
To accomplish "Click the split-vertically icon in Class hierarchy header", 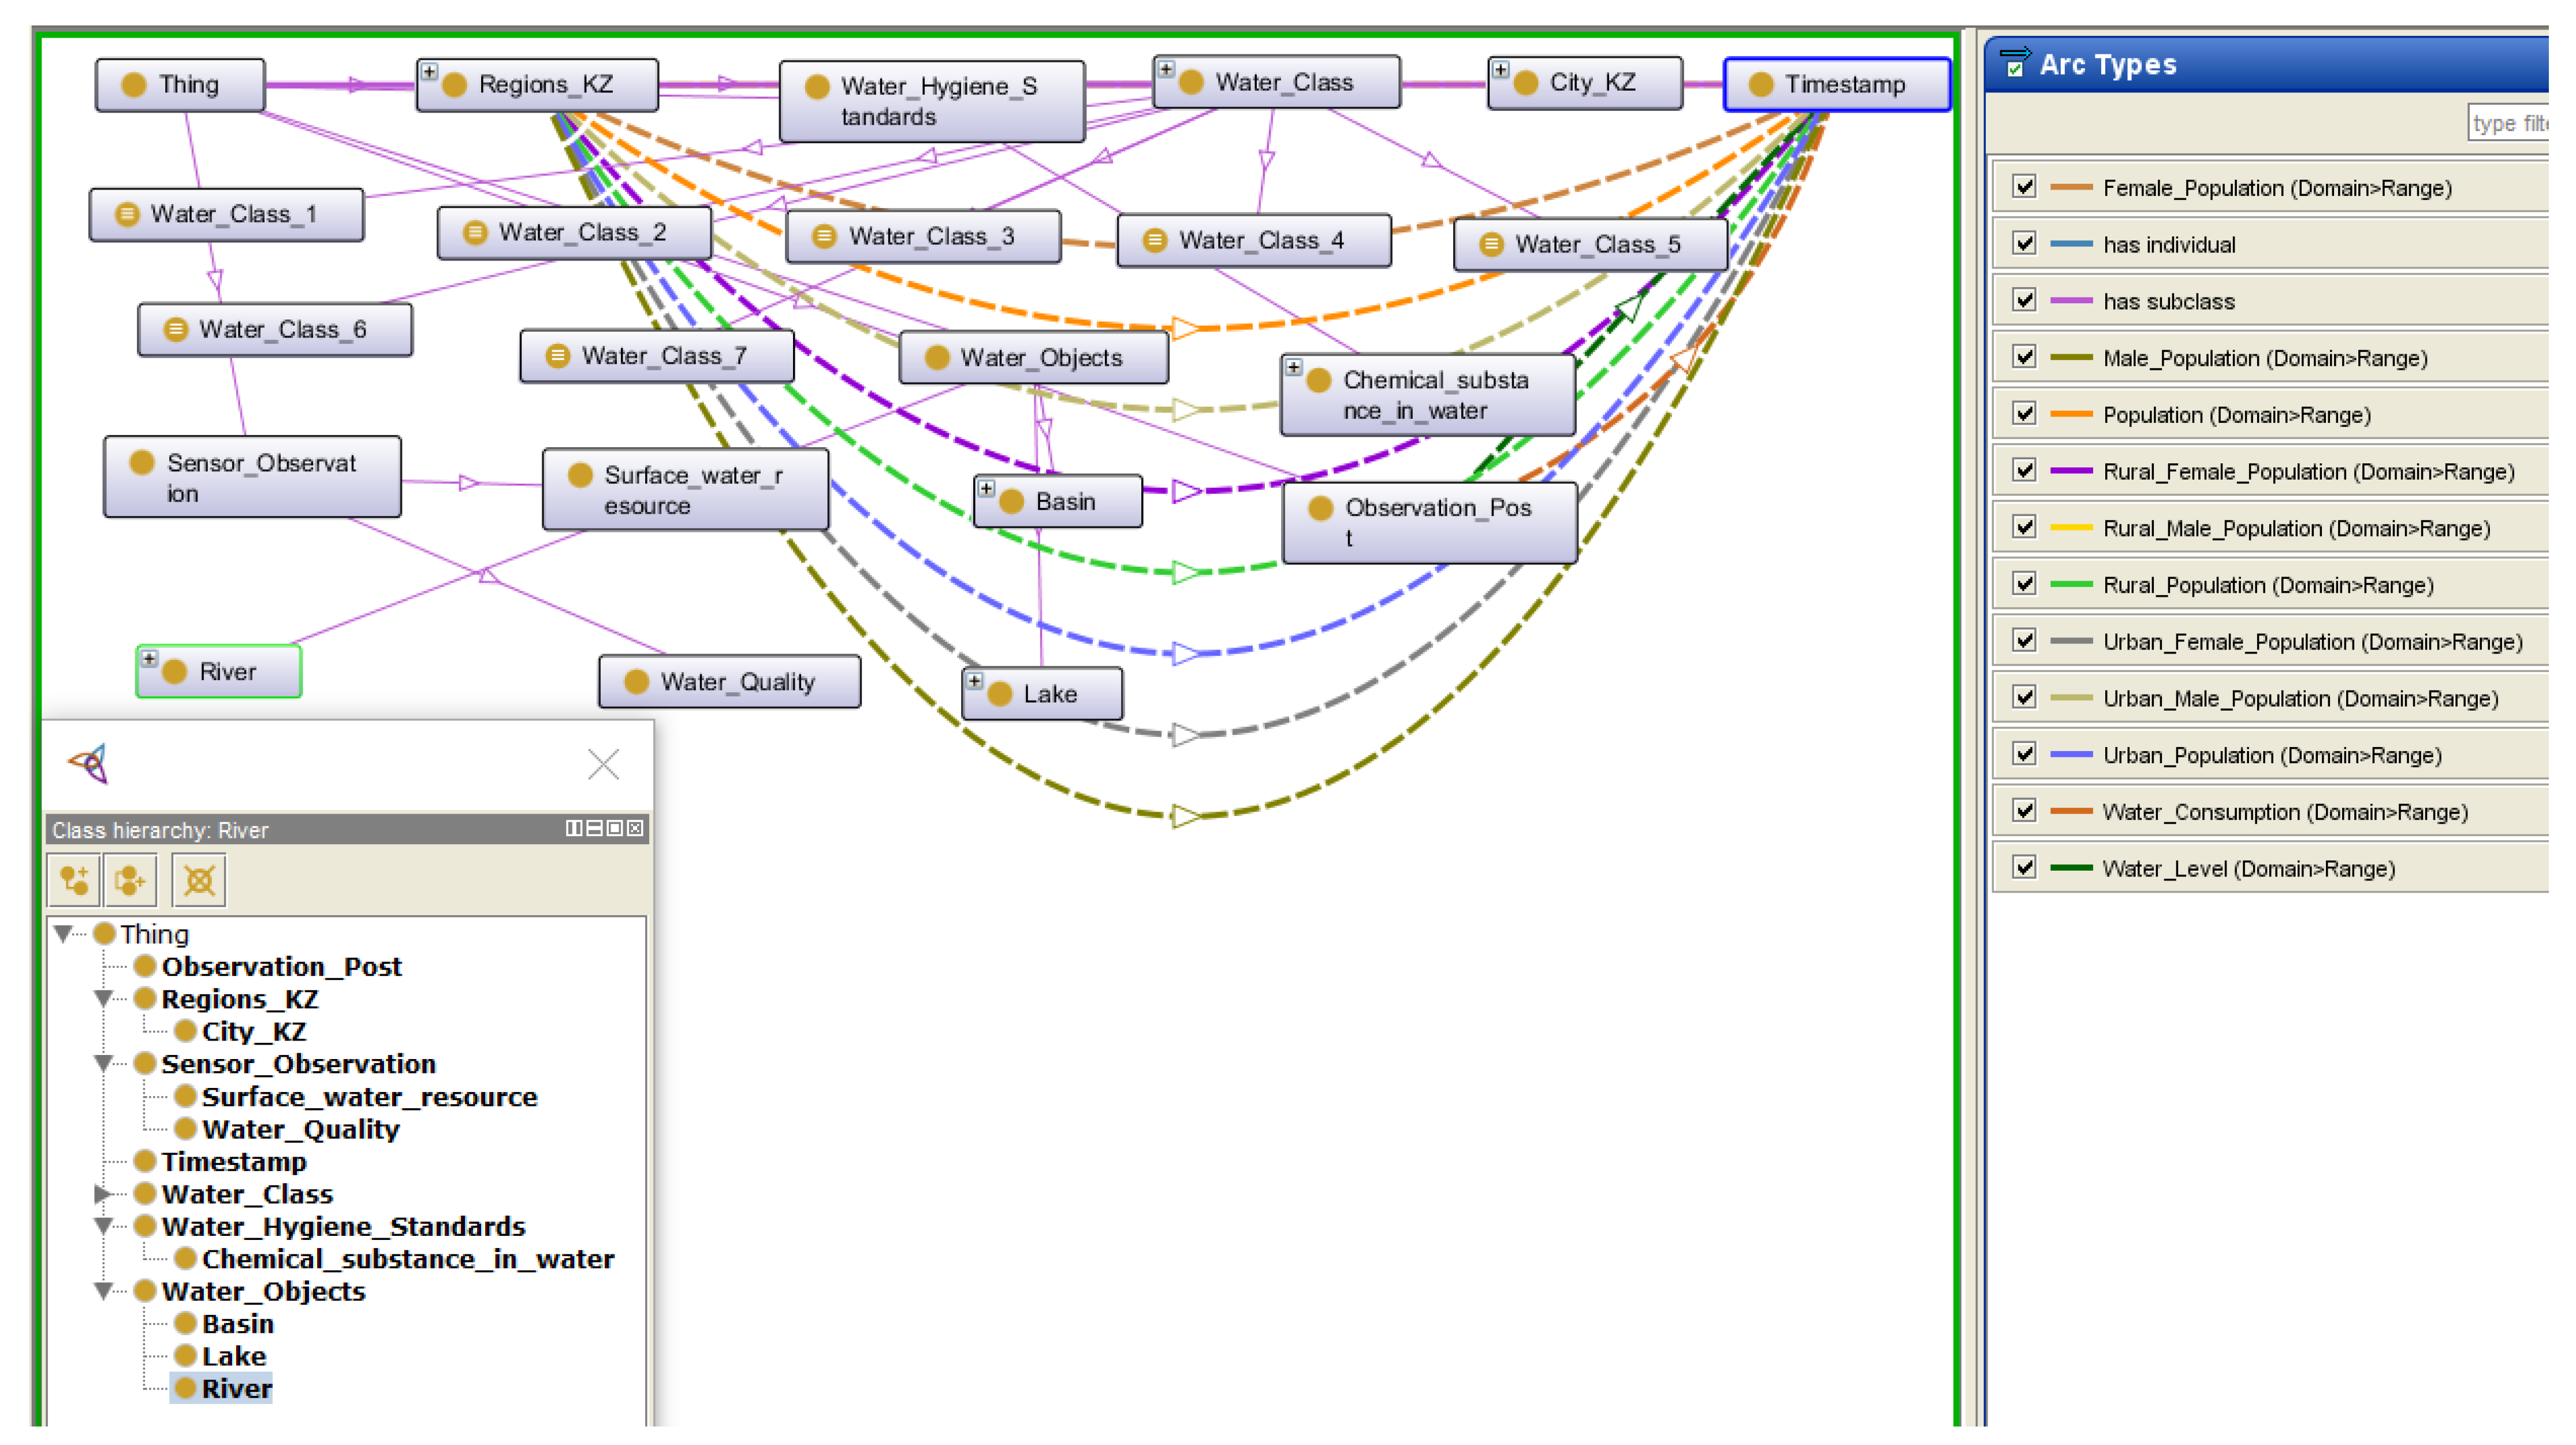I will tap(594, 829).
